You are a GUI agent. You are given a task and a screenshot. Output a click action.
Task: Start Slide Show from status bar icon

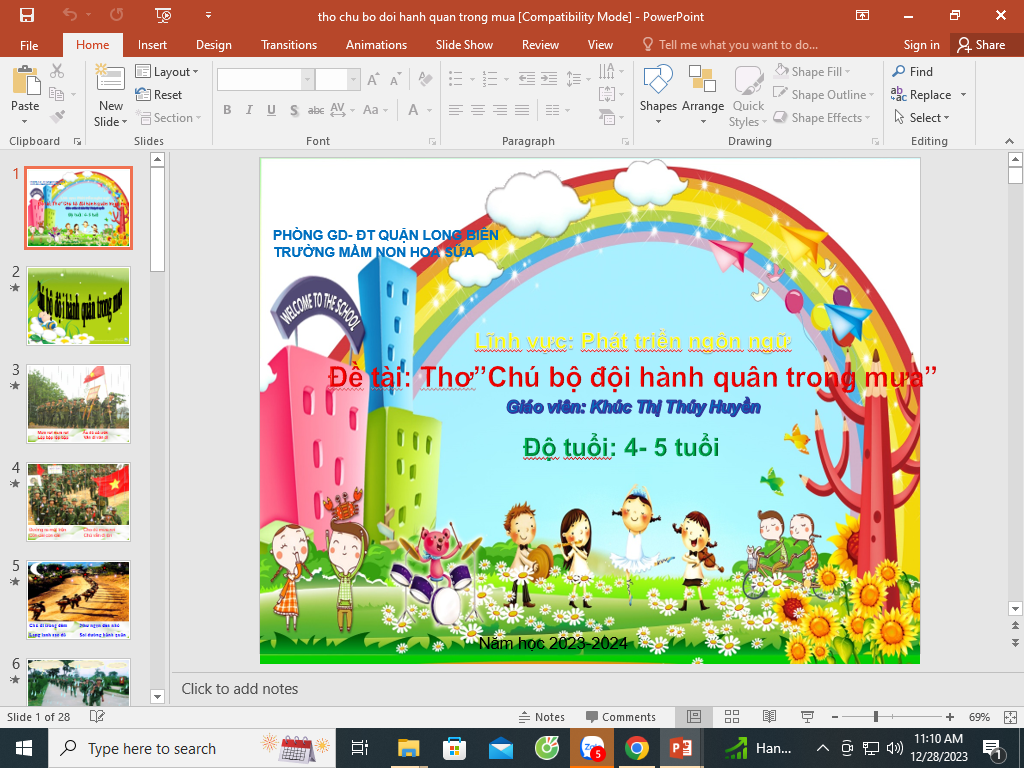(807, 717)
